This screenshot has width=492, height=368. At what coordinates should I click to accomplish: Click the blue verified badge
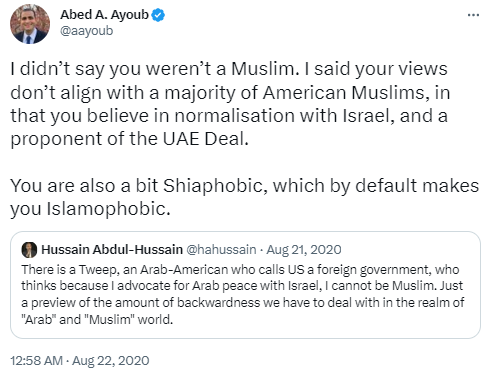tap(158, 15)
